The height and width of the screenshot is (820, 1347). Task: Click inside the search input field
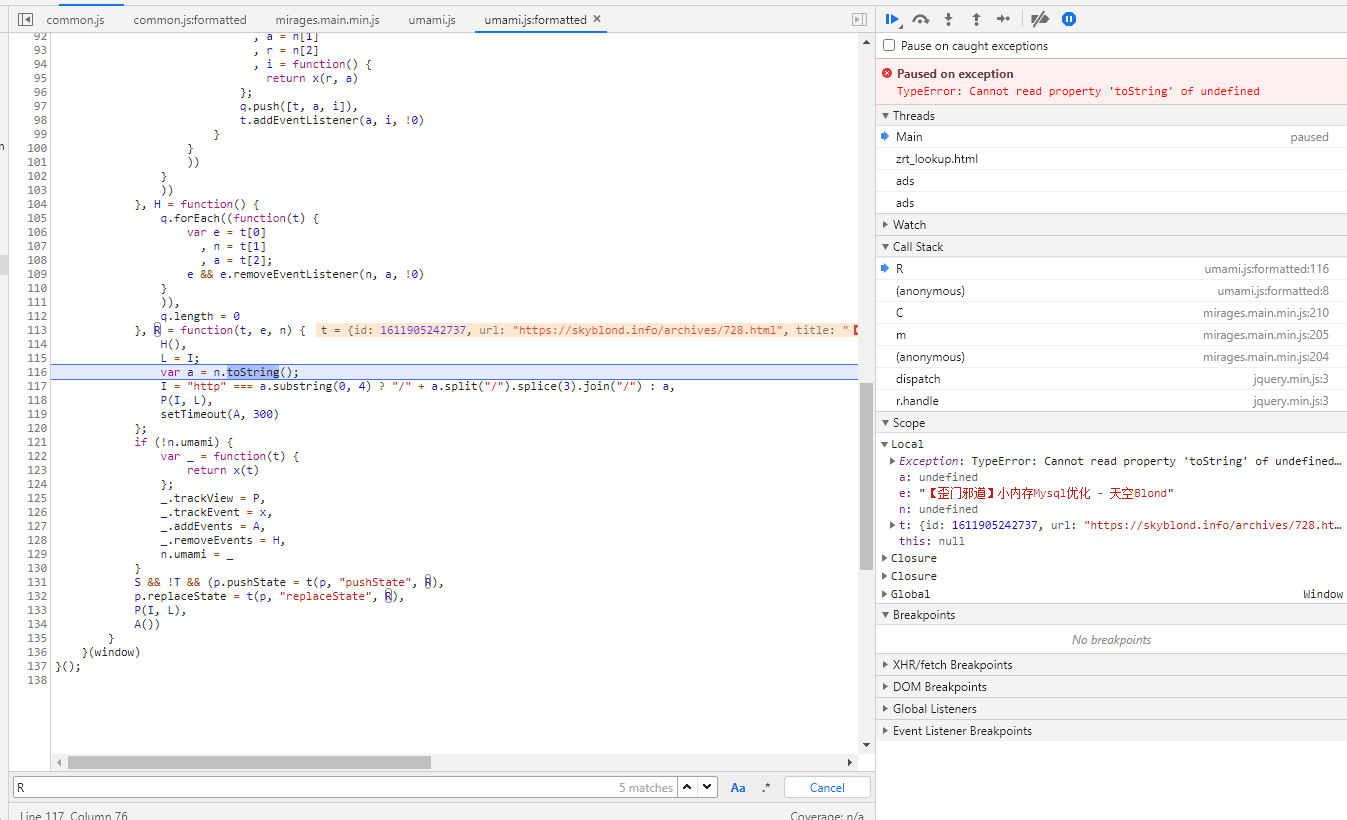point(300,787)
